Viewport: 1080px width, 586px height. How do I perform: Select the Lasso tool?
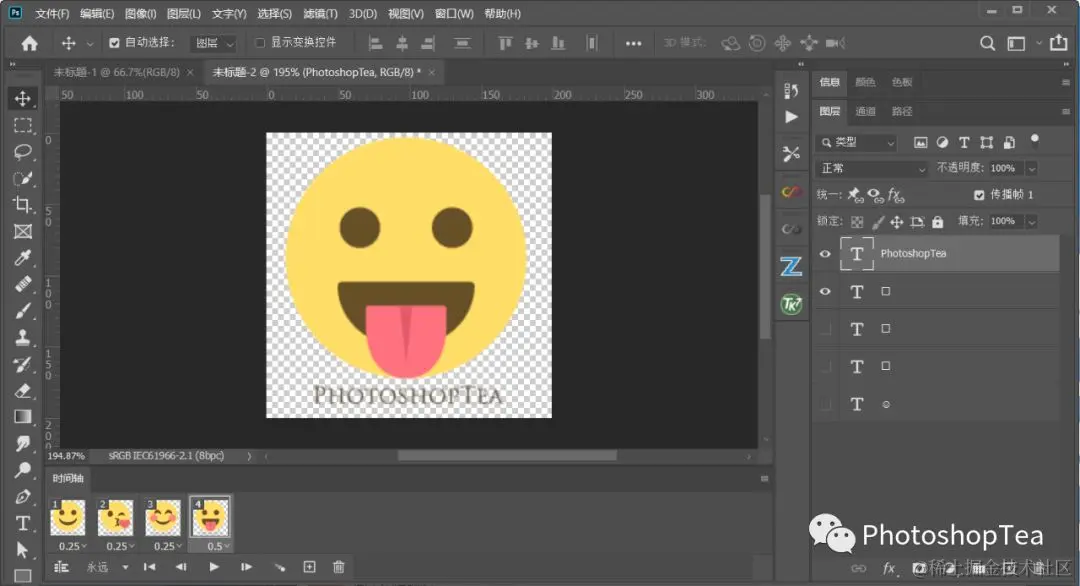[x=23, y=152]
